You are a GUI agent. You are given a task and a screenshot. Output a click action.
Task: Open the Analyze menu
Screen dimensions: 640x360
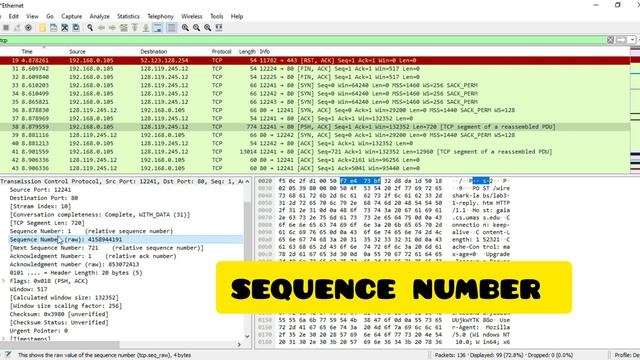100,16
